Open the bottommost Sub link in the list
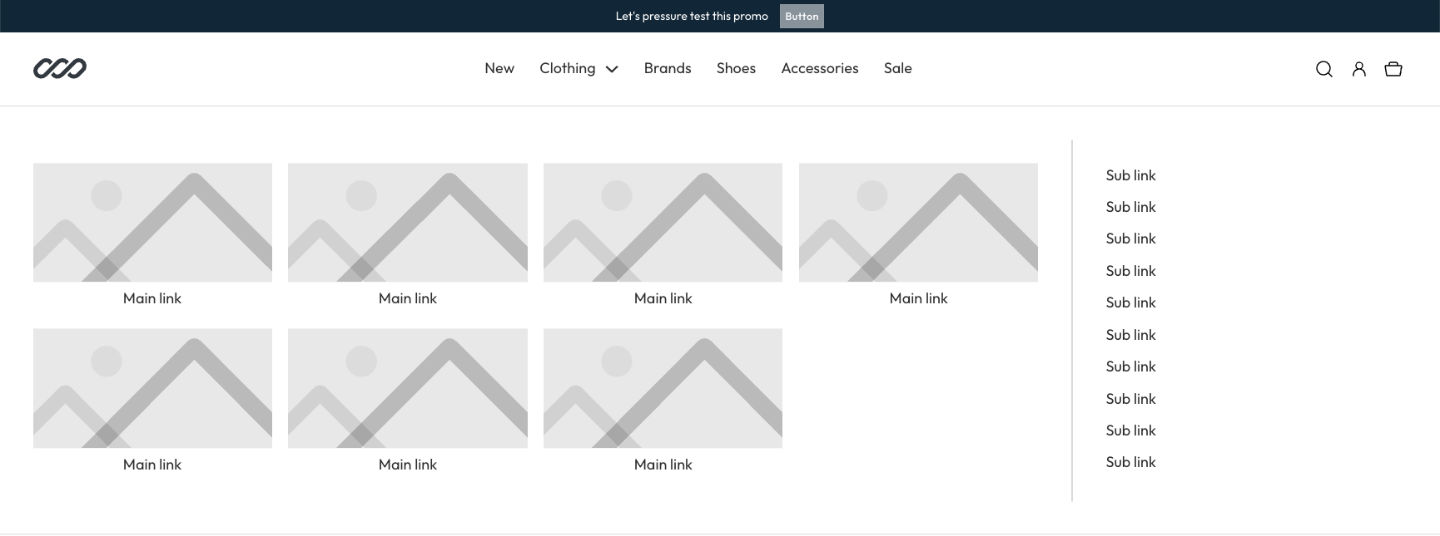This screenshot has height=536, width=1440. click(x=1130, y=462)
